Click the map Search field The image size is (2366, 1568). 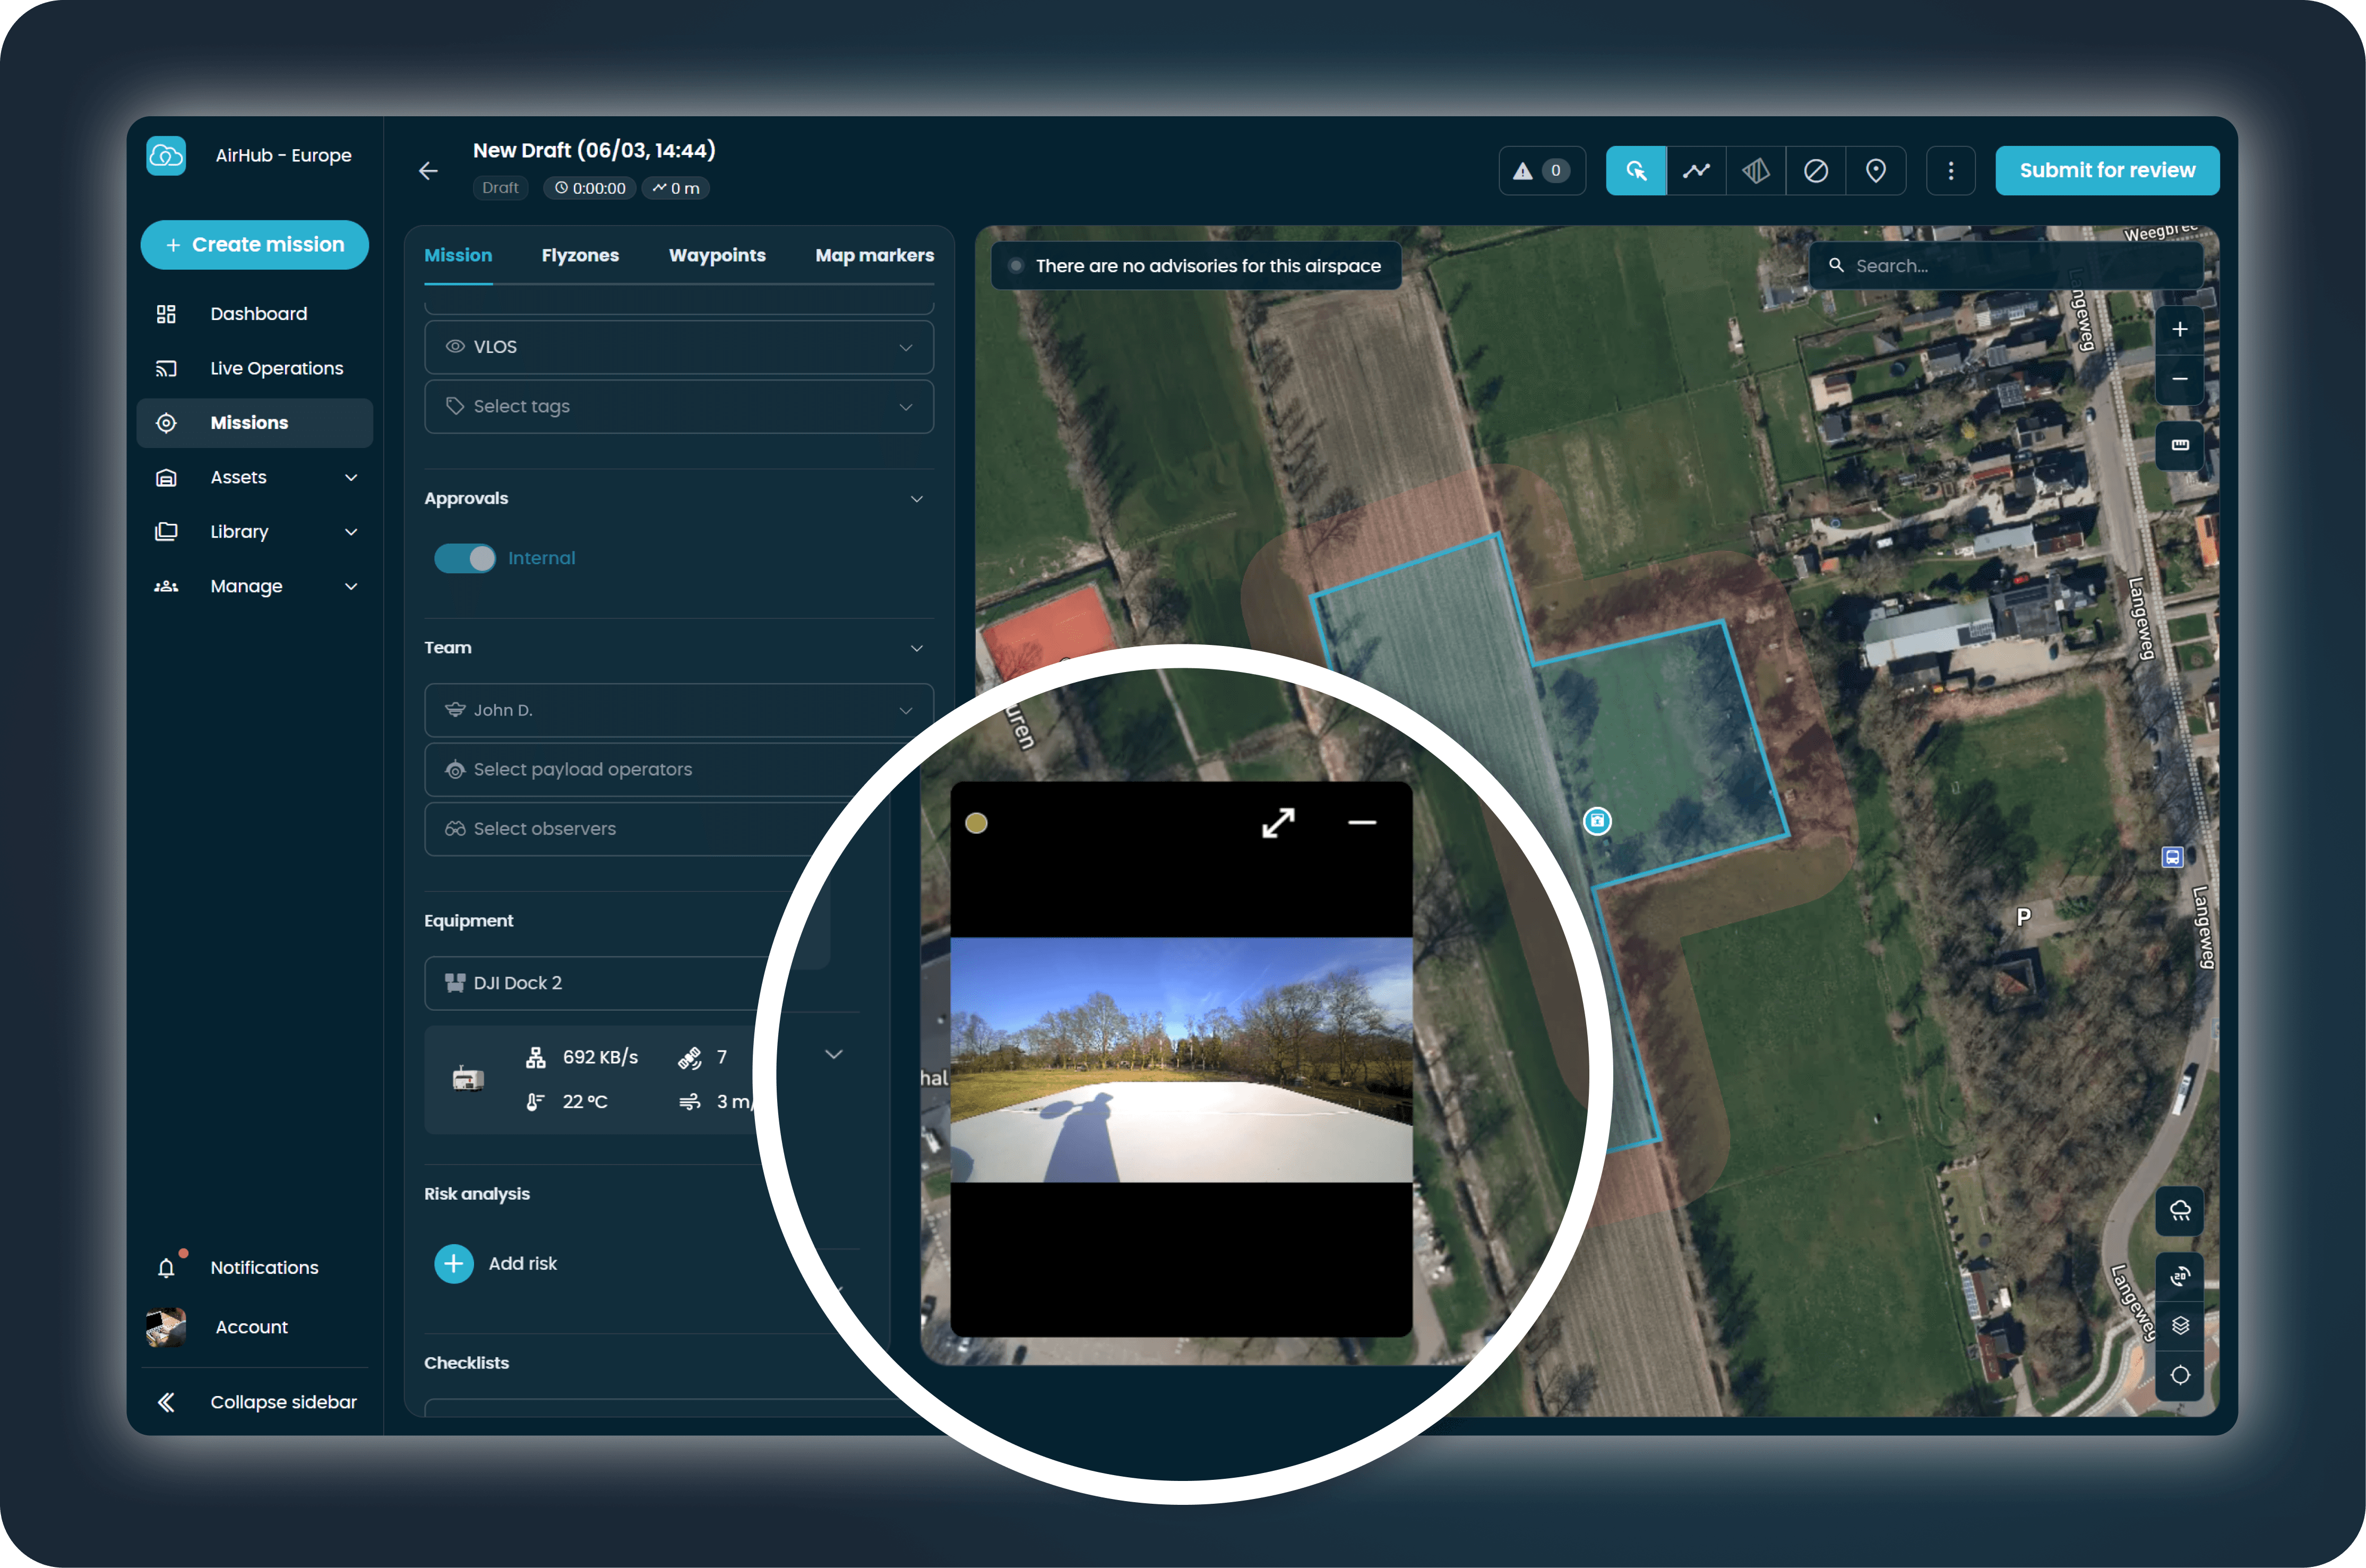[x=2005, y=266]
